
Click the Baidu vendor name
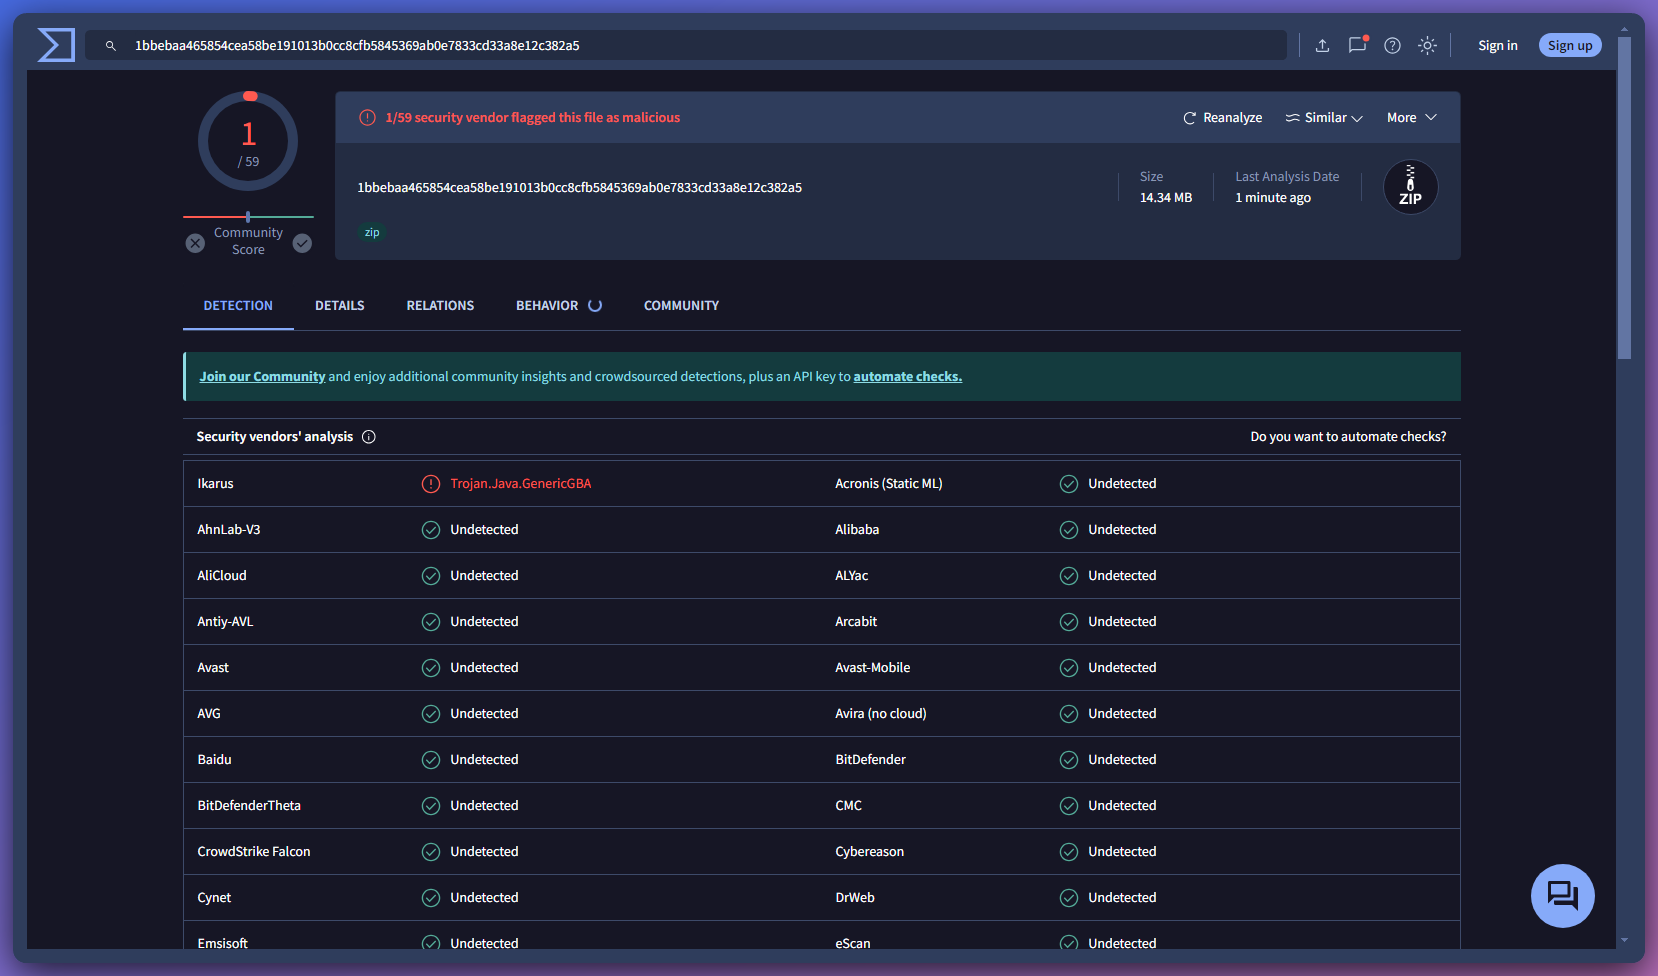[x=214, y=760]
